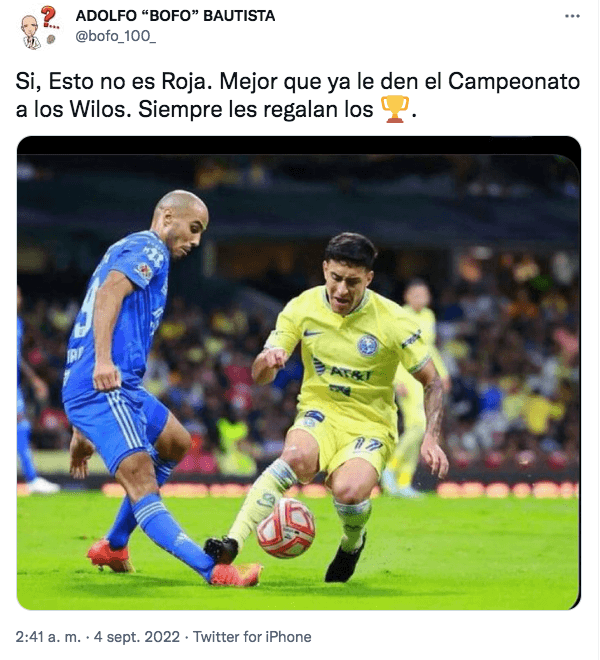Screen dimensions: 600x660
Task: Open the Twitter for iPhone source link
Action: pos(252,637)
